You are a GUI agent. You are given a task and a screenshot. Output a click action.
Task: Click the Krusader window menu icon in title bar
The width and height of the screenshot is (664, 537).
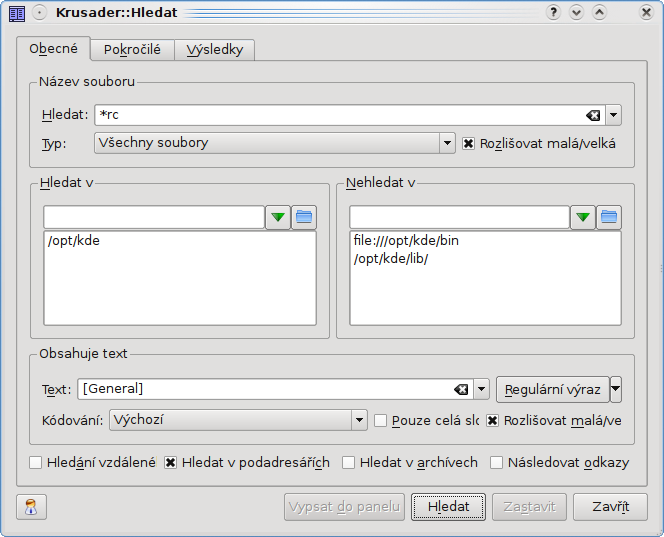(17, 13)
